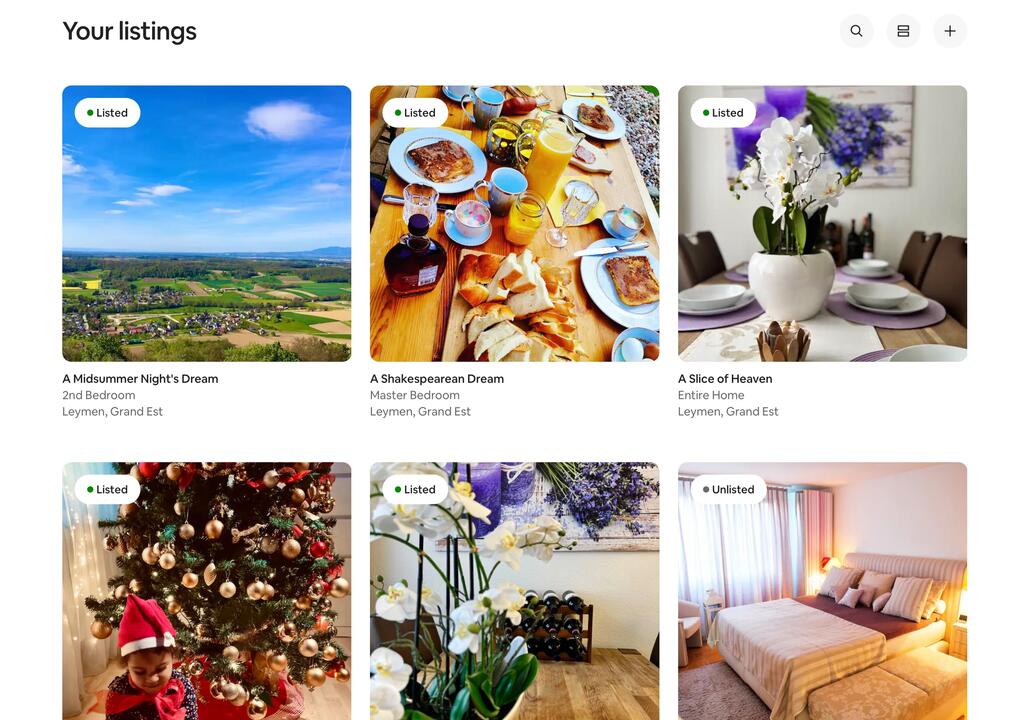Open A Shakespearean Dream title link
Image resolution: width=1024 pixels, height=720 pixels.
click(x=437, y=378)
